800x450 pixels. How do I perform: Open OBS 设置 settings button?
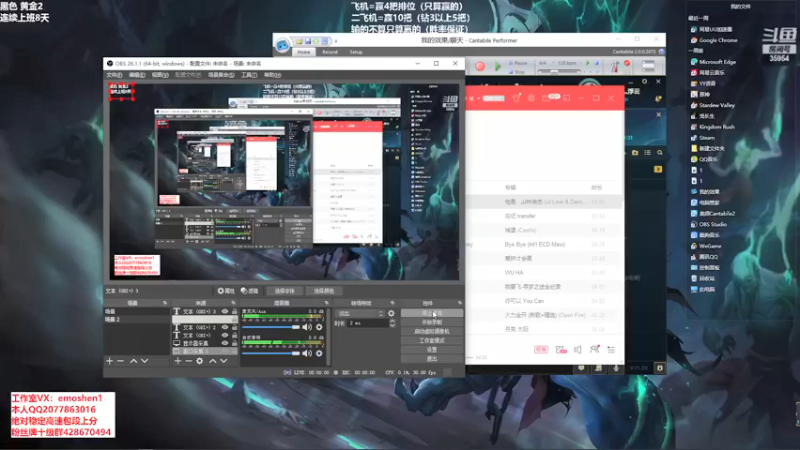432,349
